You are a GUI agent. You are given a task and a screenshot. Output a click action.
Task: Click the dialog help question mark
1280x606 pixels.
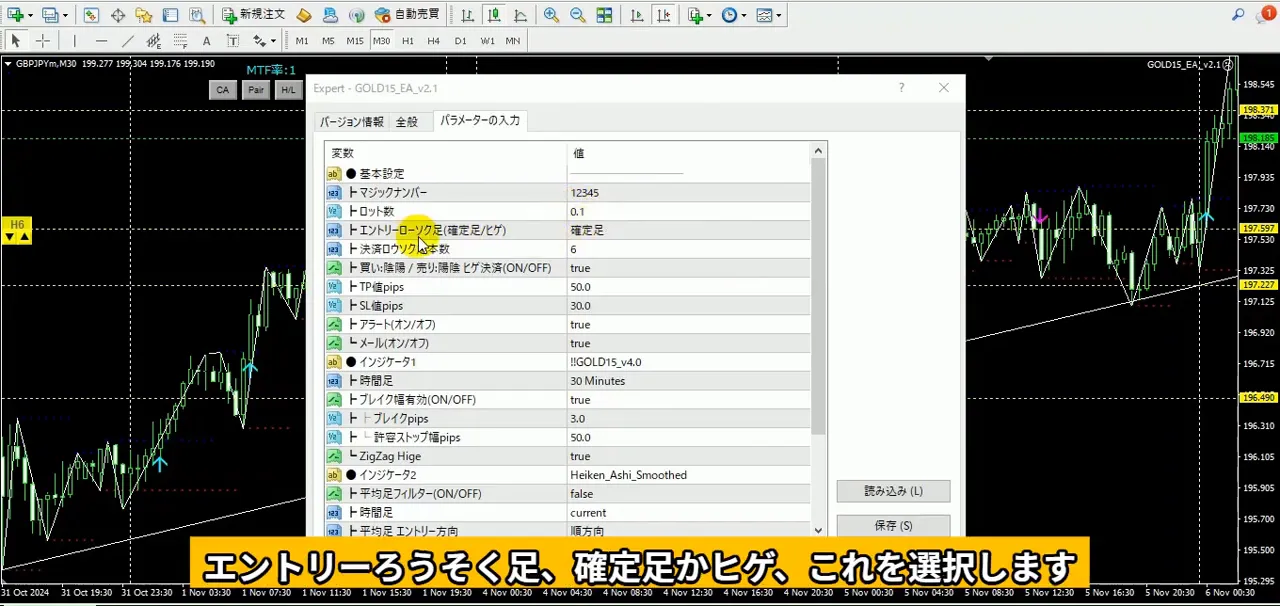[901, 88]
